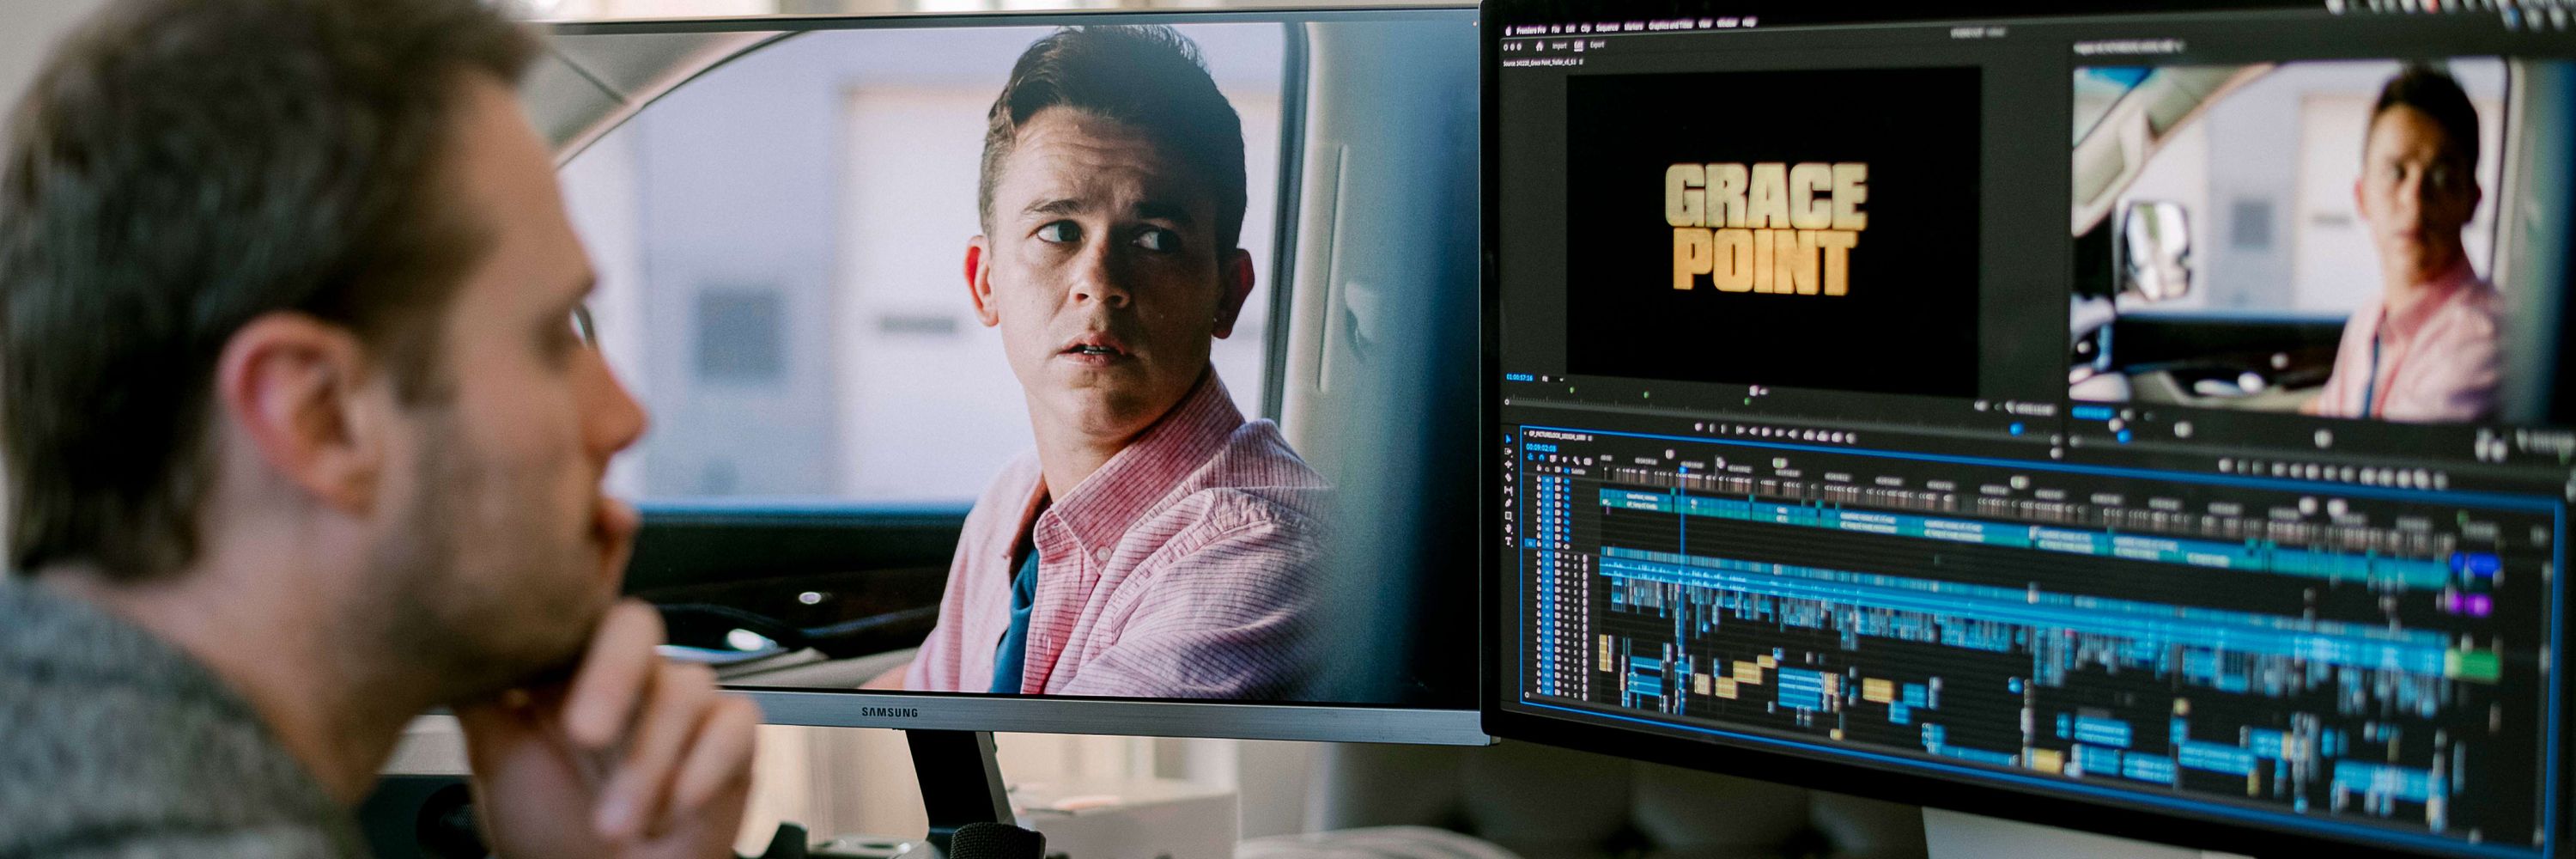The height and width of the screenshot is (859, 2576).
Task: Click the Source monitor play button
Action: pyautogui.click(x=1766, y=432)
